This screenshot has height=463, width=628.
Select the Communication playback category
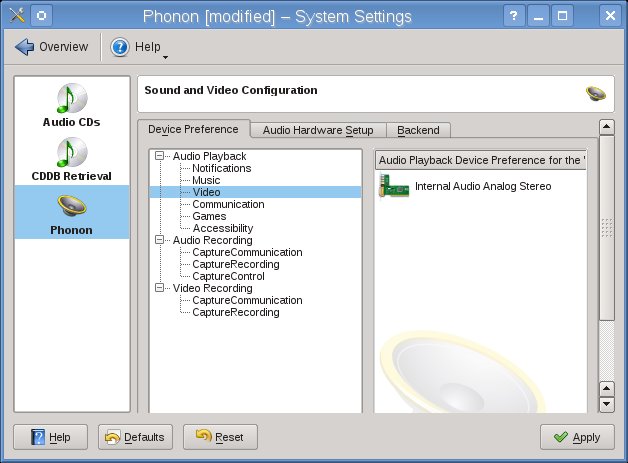pos(228,204)
